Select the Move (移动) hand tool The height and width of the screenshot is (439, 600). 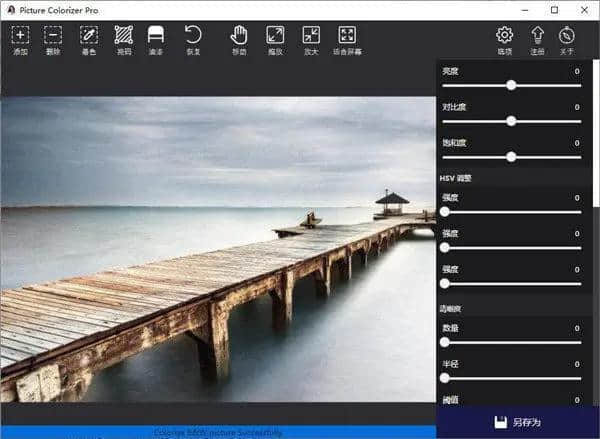(239, 36)
